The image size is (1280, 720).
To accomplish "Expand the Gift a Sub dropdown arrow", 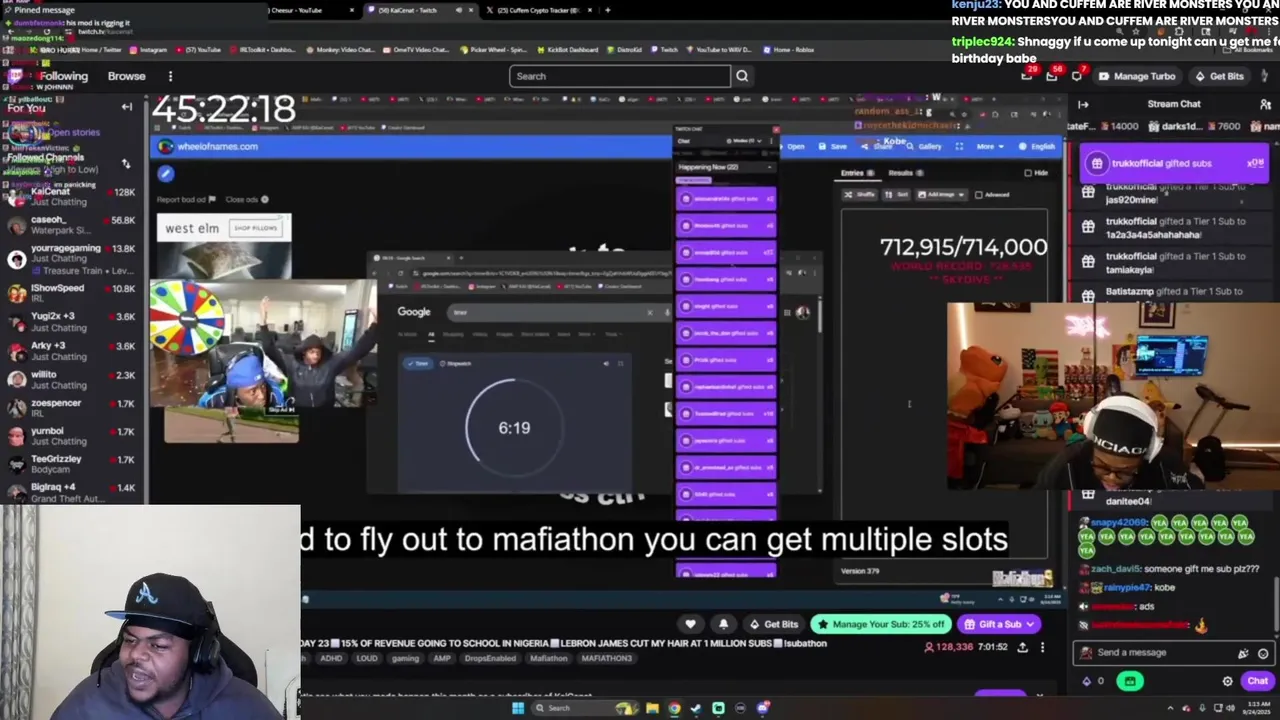I will (1031, 624).
